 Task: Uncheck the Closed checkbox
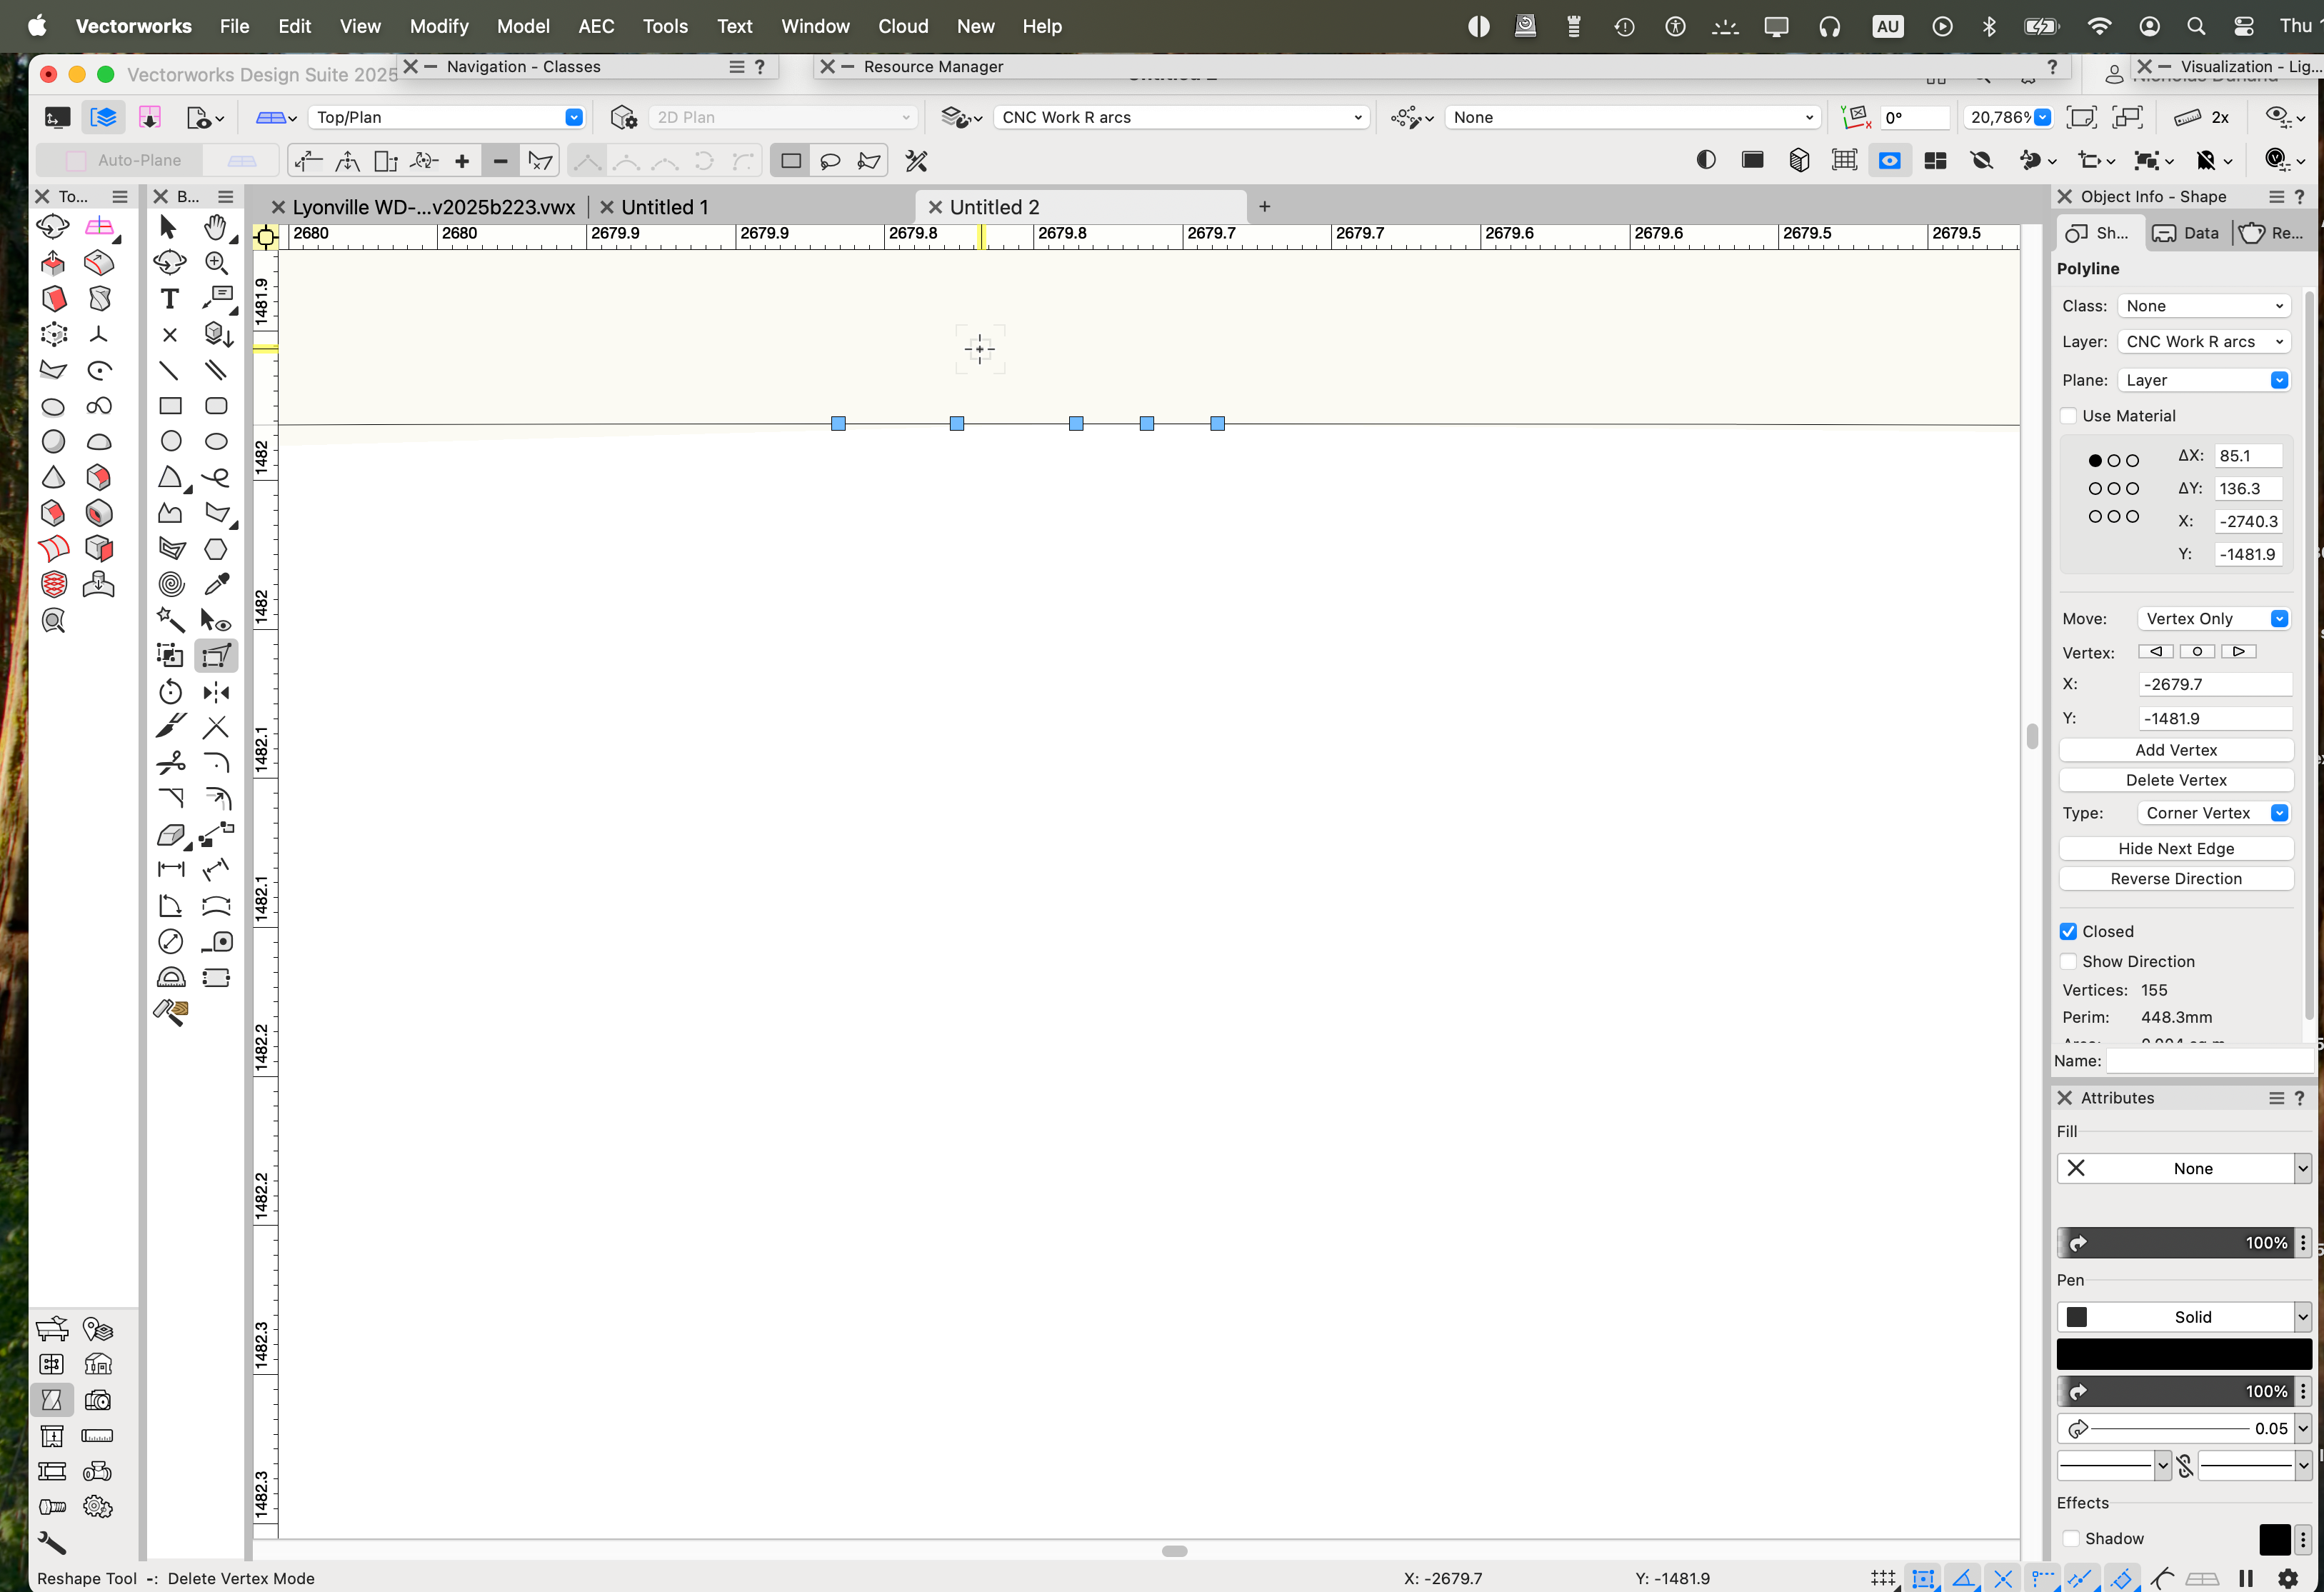coord(2069,931)
